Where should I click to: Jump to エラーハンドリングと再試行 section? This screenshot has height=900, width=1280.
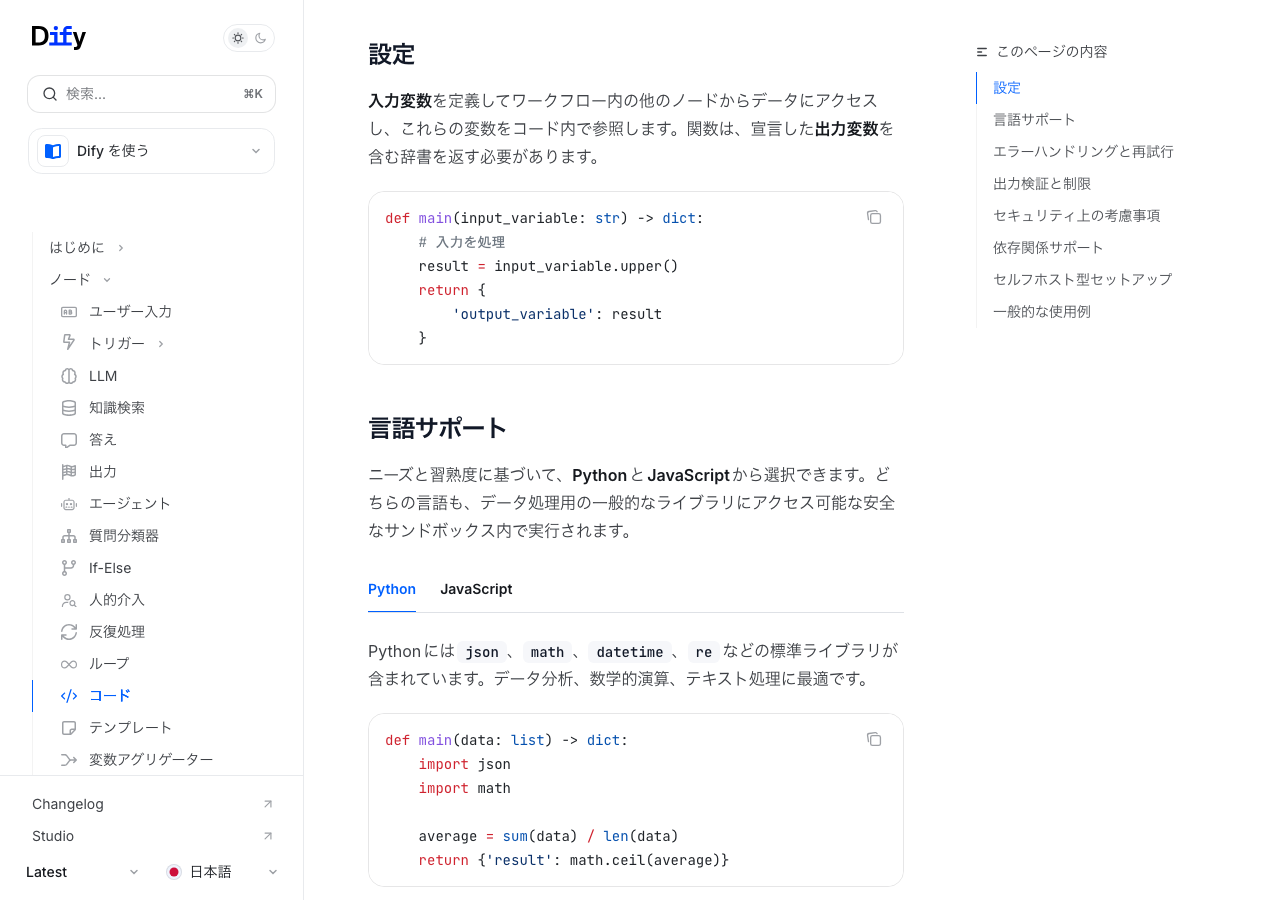click(1083, 152)
